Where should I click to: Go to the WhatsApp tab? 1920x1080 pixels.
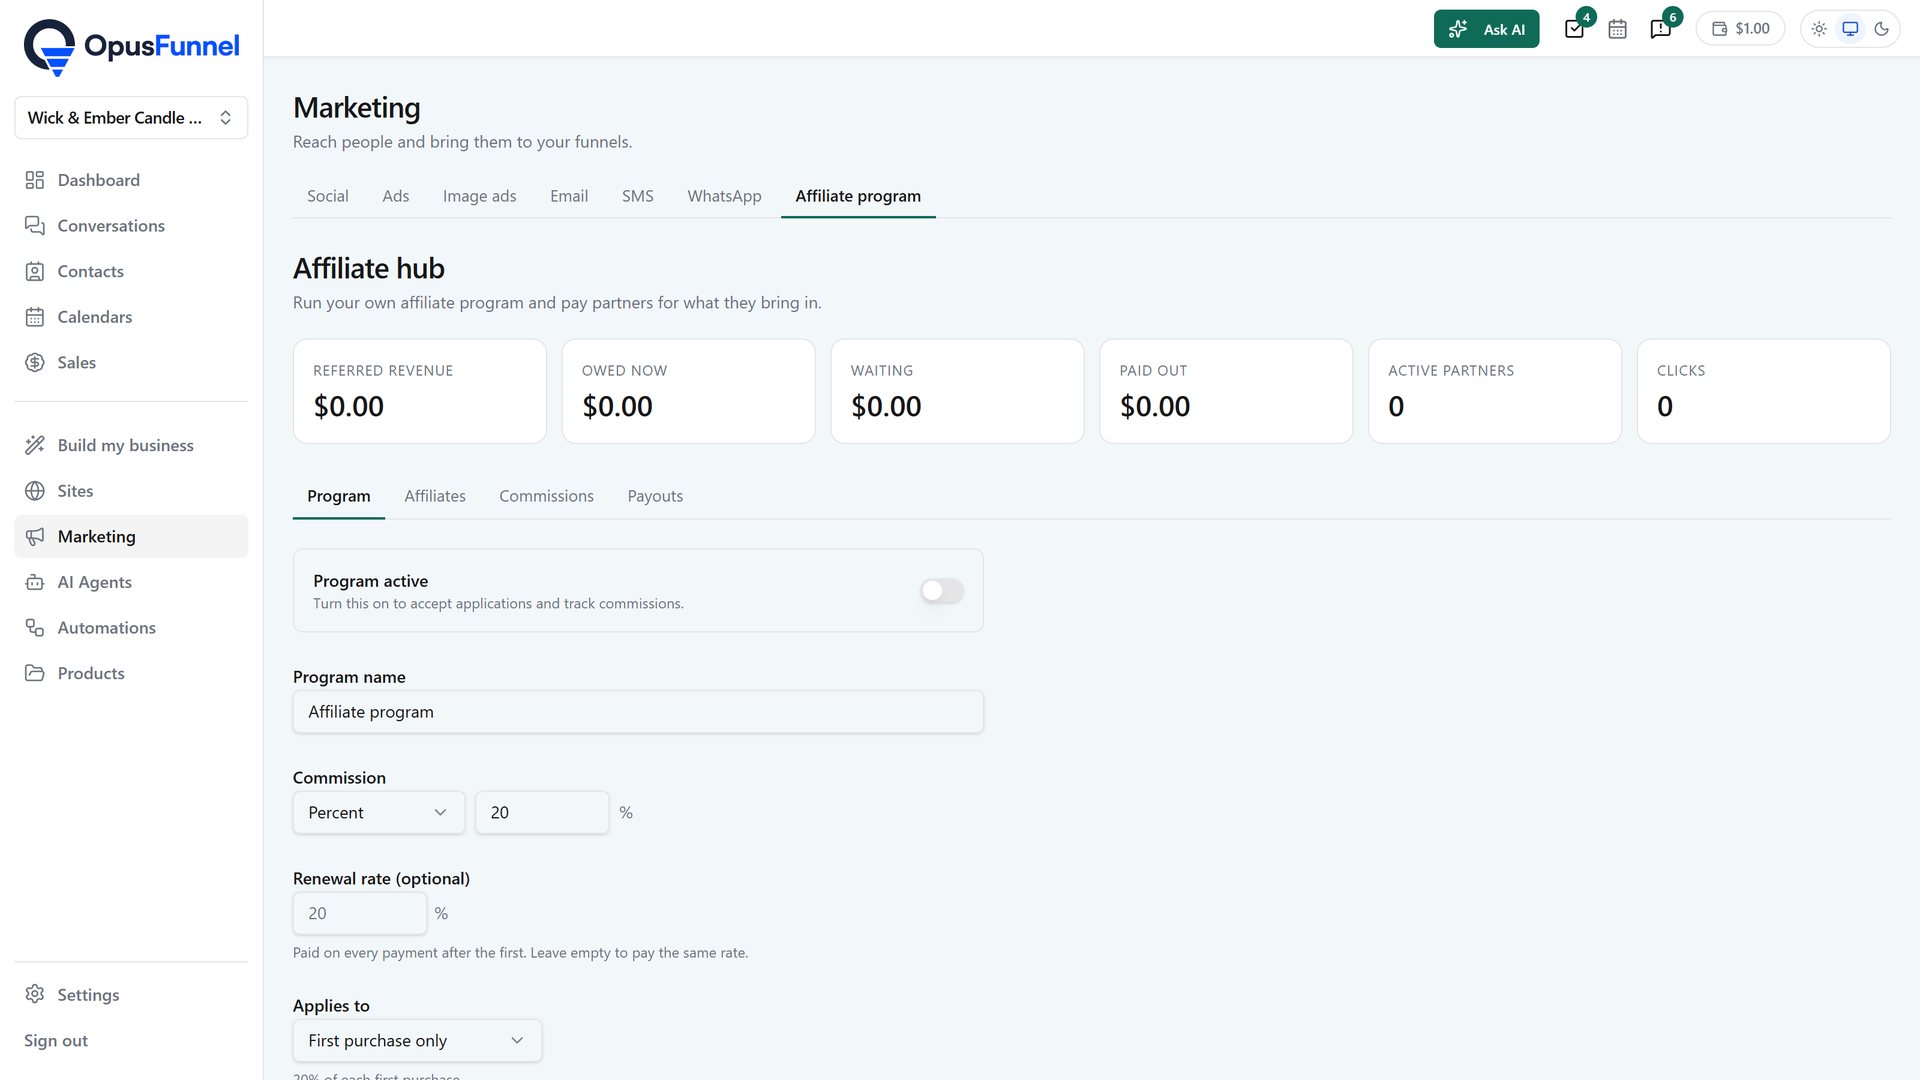click(x=724, y=196)
